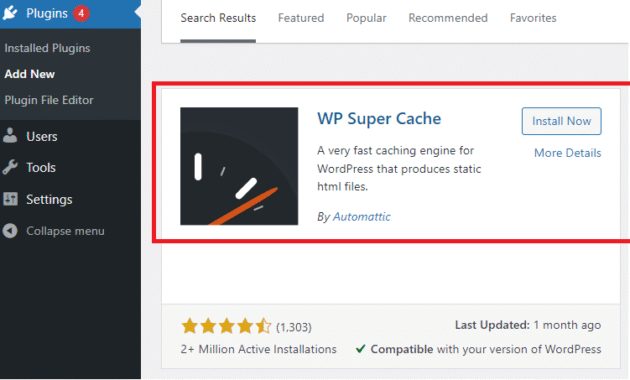Switch to the Favorites tab
The image size is (630, 380).
pos(533,18)
